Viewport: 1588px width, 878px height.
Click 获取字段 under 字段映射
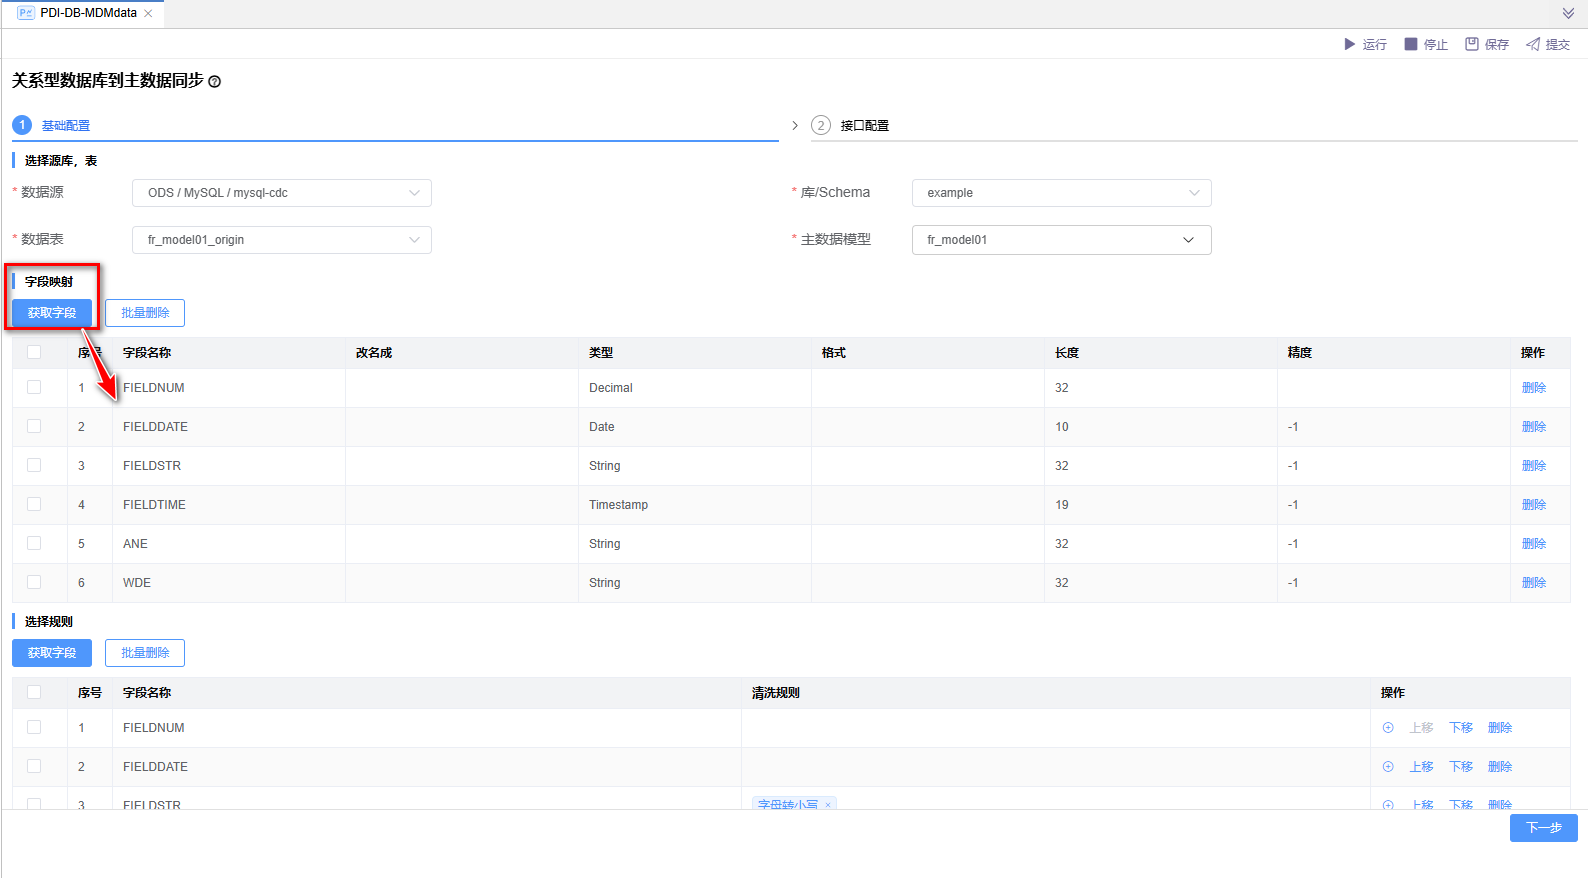click(x=52, y=313)
